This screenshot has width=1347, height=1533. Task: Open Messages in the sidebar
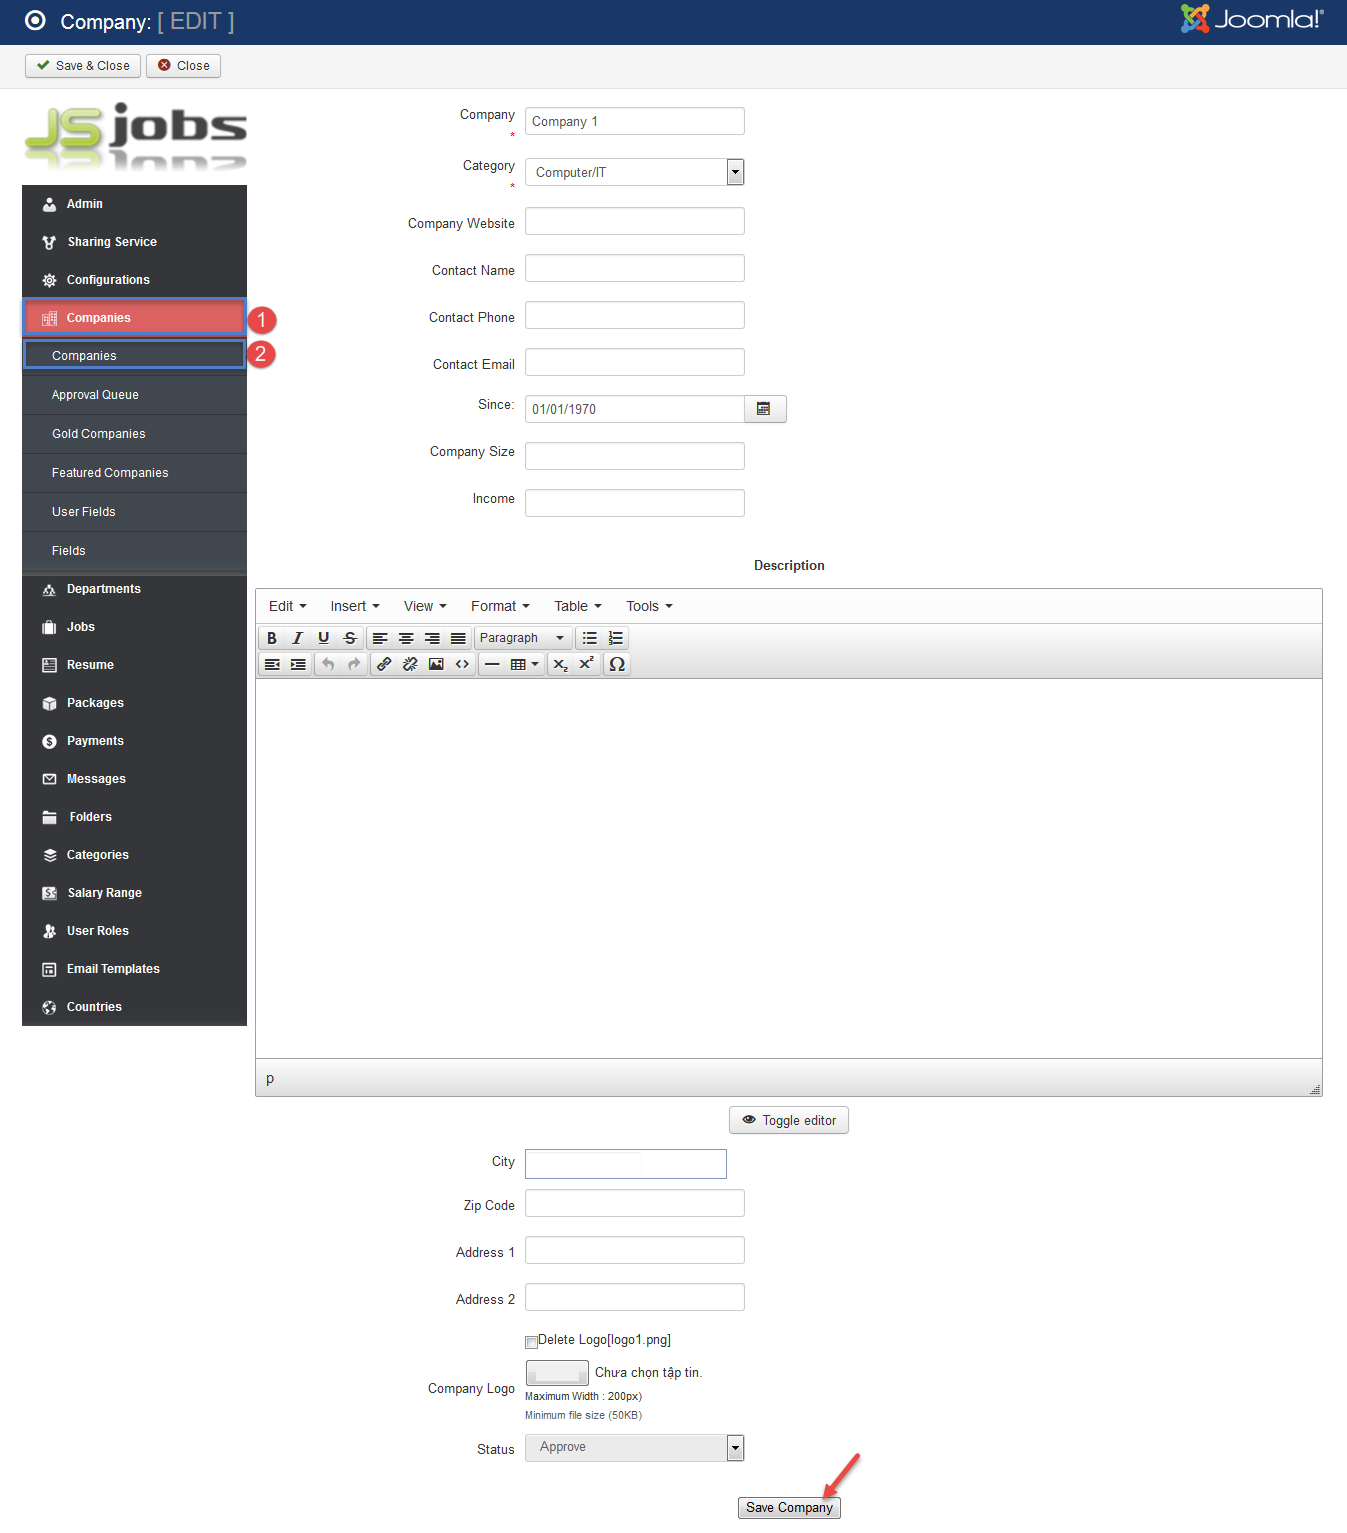point(134,779)
